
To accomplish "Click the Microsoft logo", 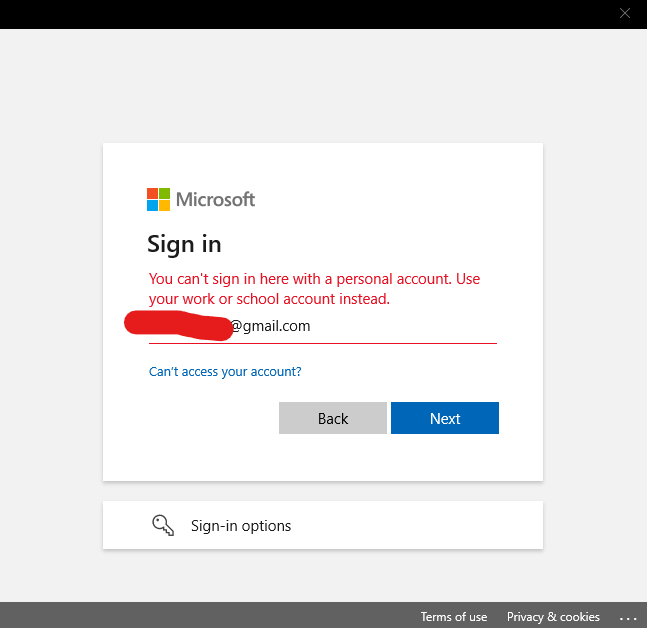I will [201, 199].
